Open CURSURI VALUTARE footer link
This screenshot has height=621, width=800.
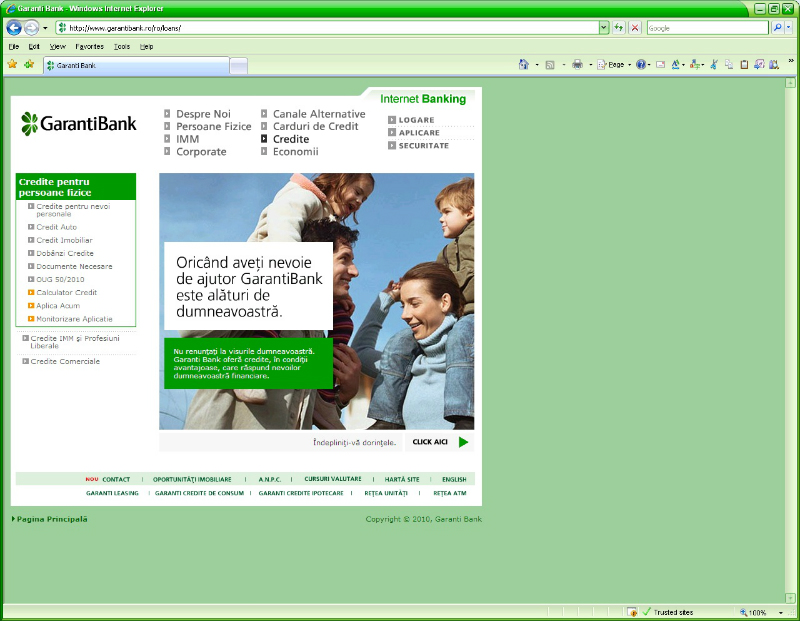pyautogui.click(x=333, y=479)
